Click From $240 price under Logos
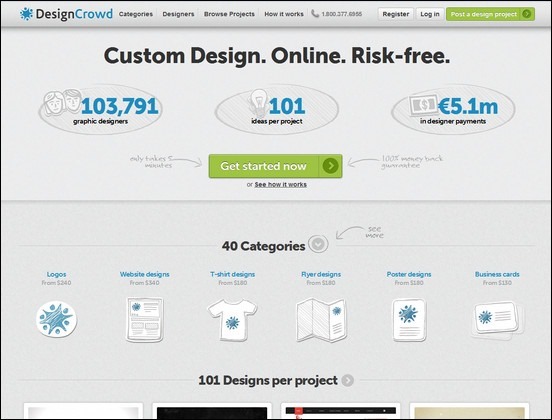552x420 pixels. (x=56, y=283)
